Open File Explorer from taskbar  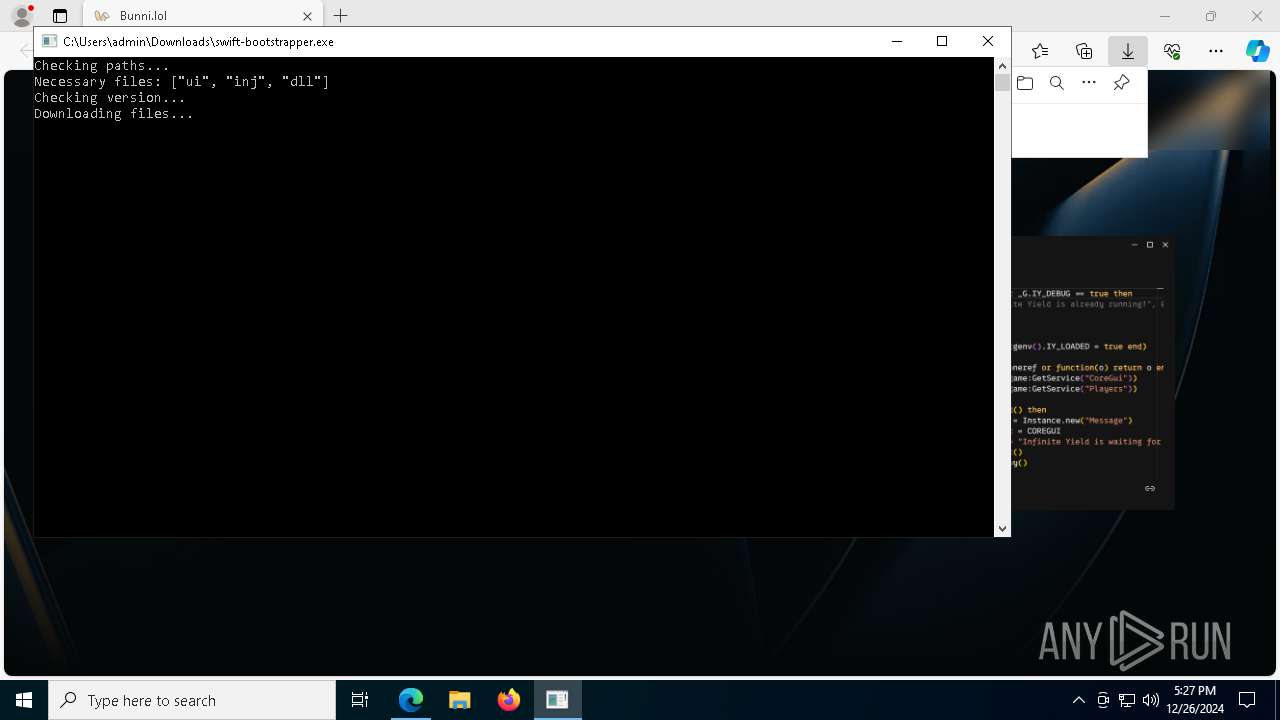tap(460, 700)
